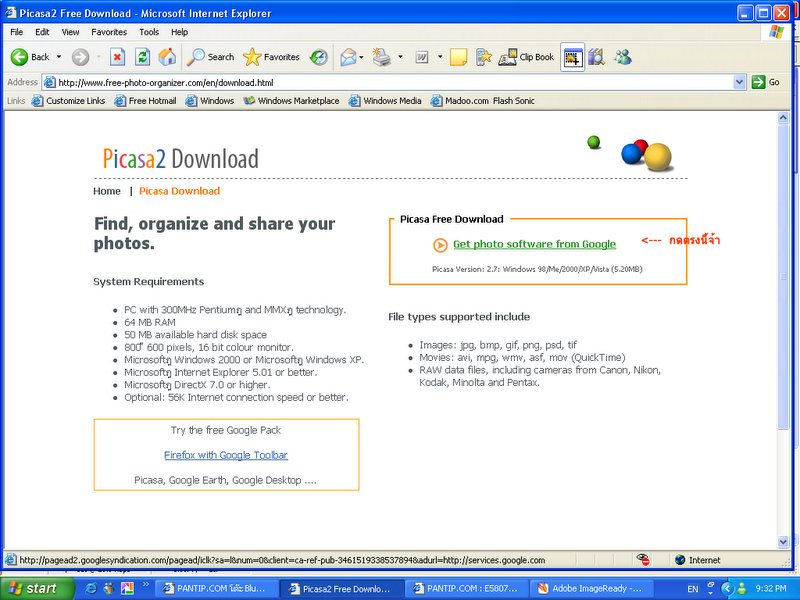The height and width of the screenshot is (600, 800).
Task: Open the Firefox with Google Toolbar link
Action: 226,455
